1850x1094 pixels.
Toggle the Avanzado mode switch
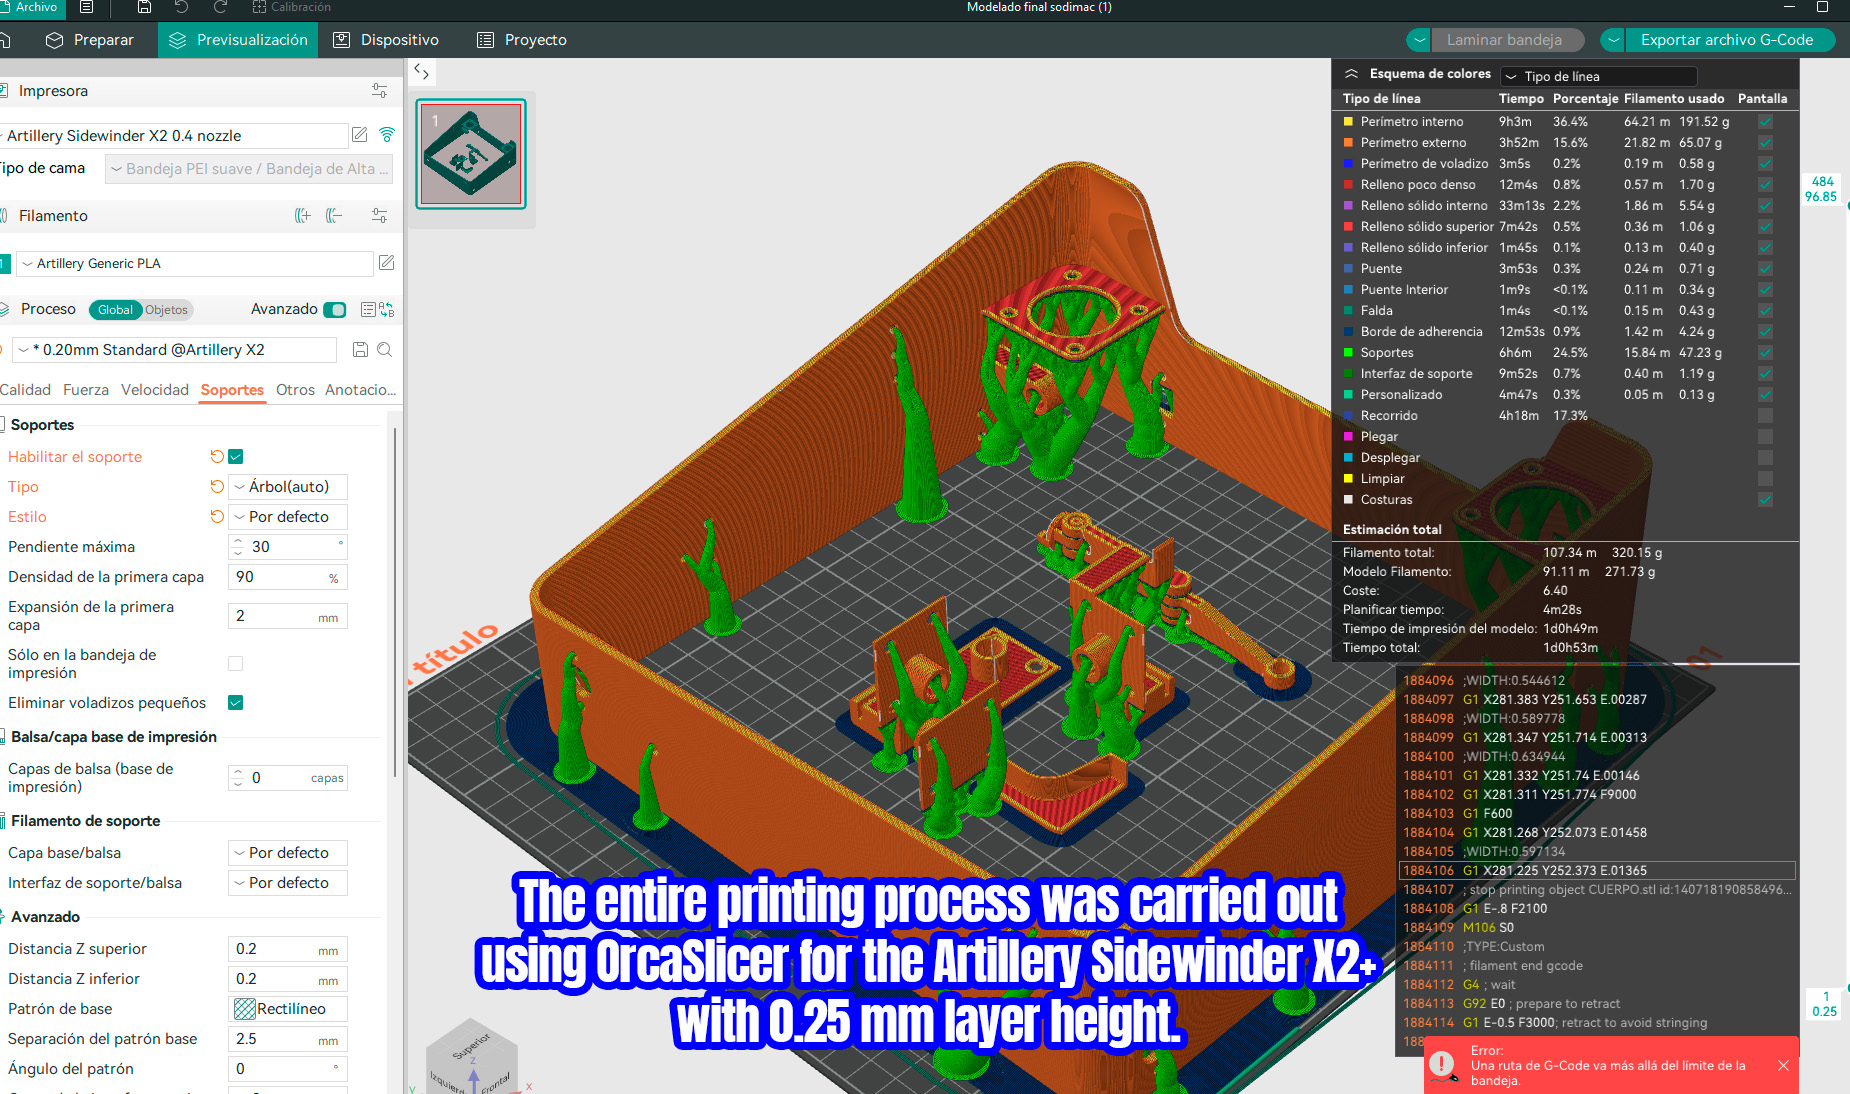click(335, 310)
